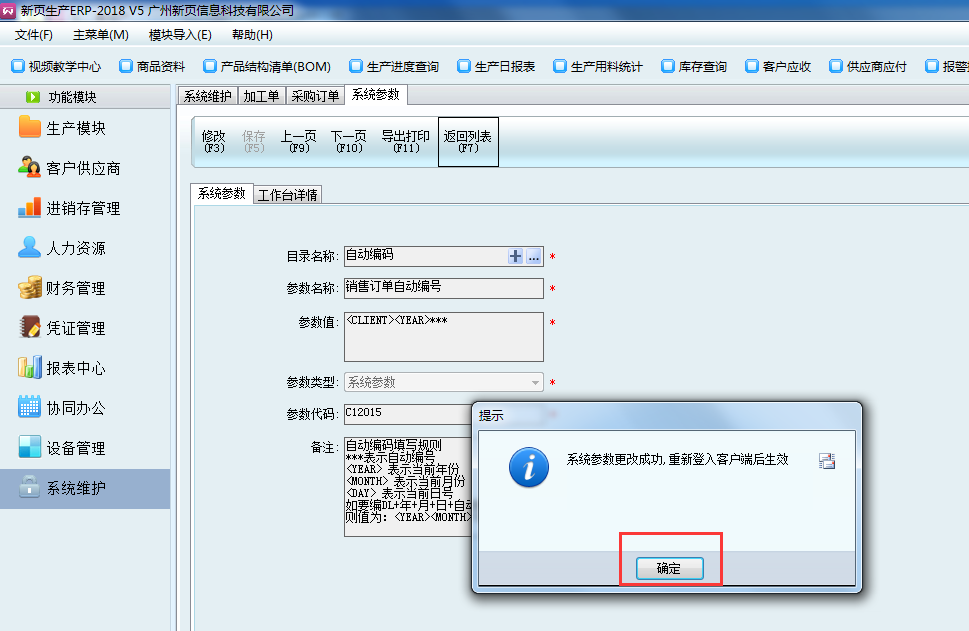Click the 返回列表 (F7) button

tap(468, 141)
